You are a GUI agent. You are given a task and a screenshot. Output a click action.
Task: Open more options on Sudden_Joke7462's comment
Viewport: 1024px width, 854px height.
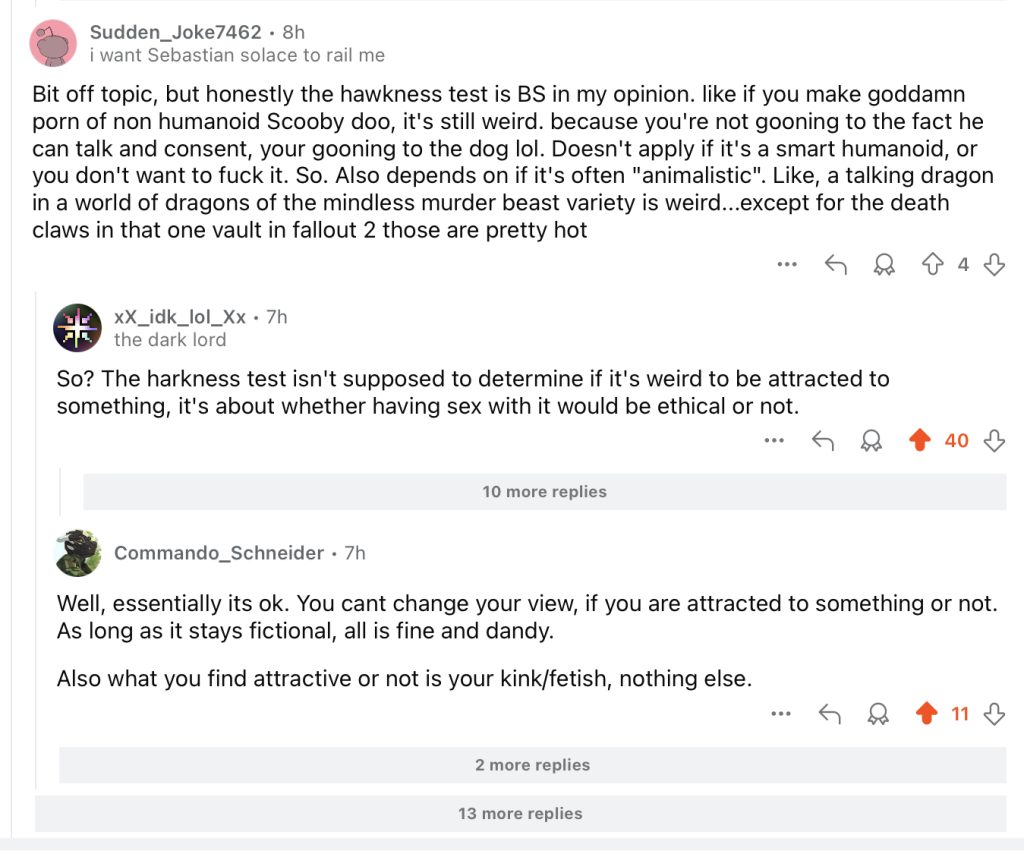coord(787,265)
